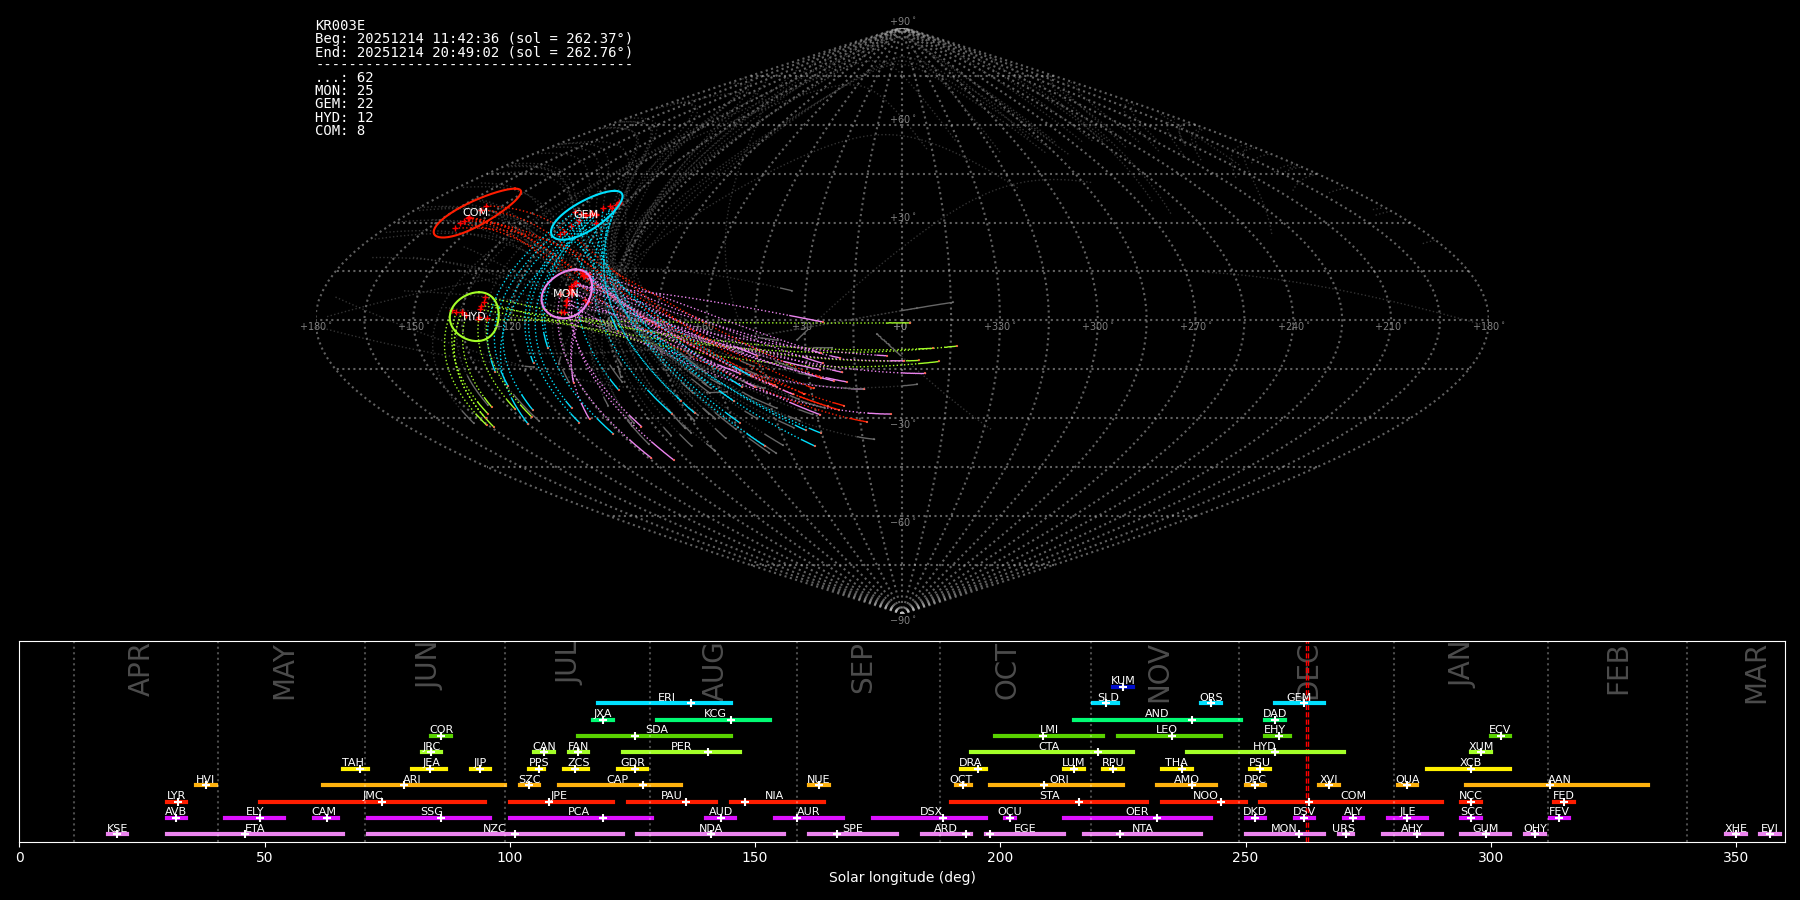Click the 200 tick on solar longitude axis
Viewport: 1800px width, 900px height.
click(x=1000, y=857)
